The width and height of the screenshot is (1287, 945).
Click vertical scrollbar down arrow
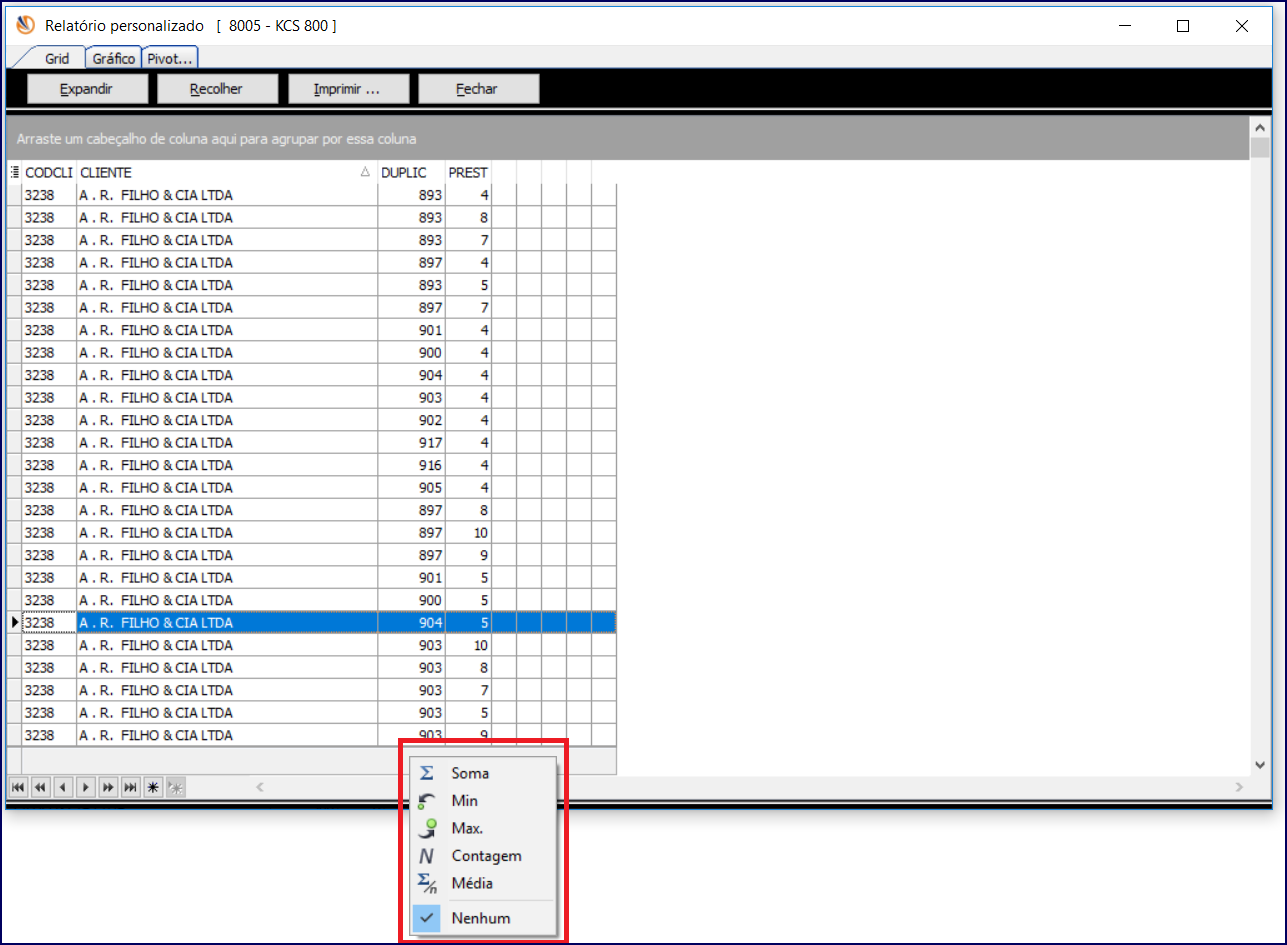click(1260, 765)
